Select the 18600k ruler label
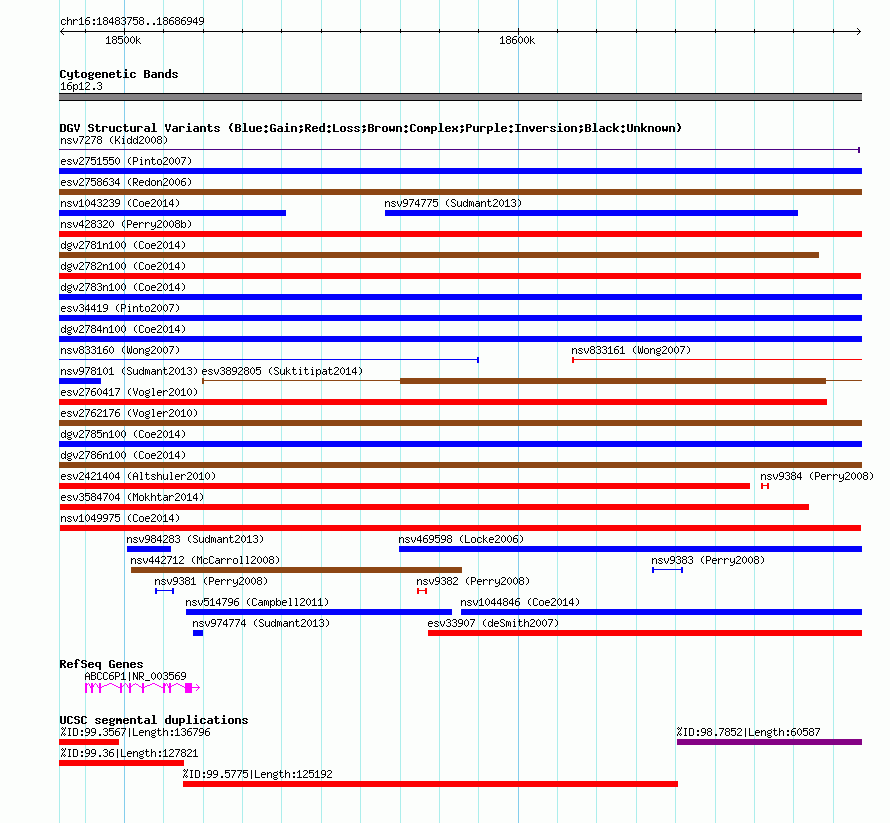890x823 pixels. coord(517,40)
